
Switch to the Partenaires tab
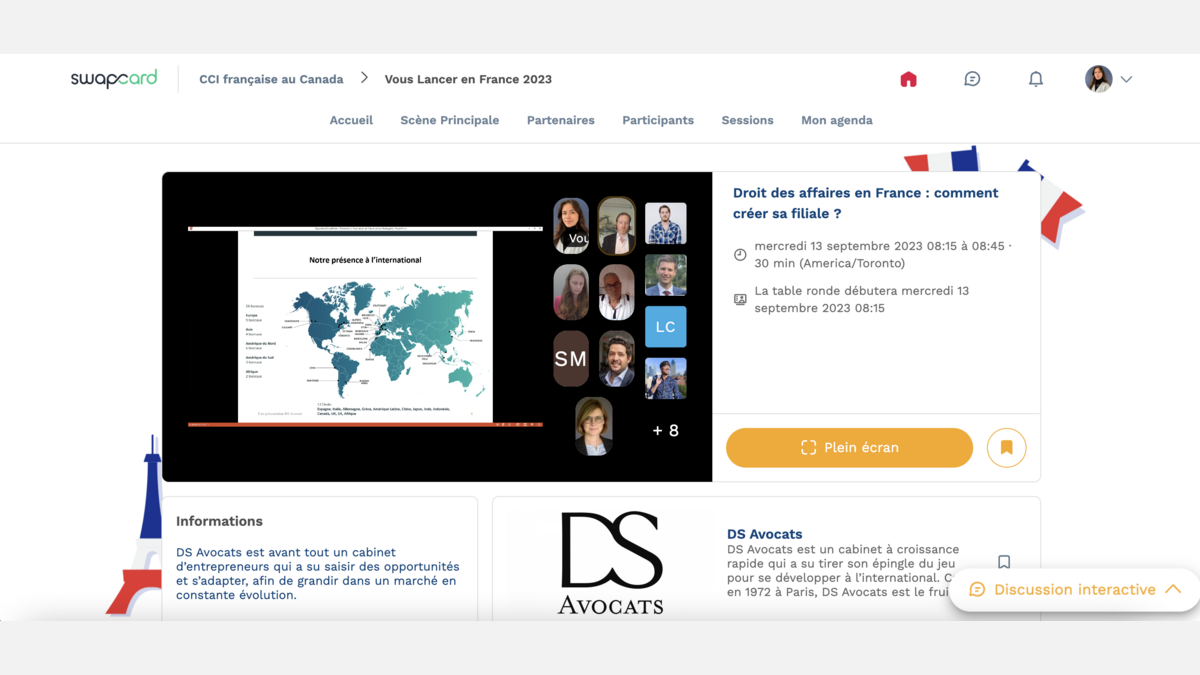tap(560, 120)
